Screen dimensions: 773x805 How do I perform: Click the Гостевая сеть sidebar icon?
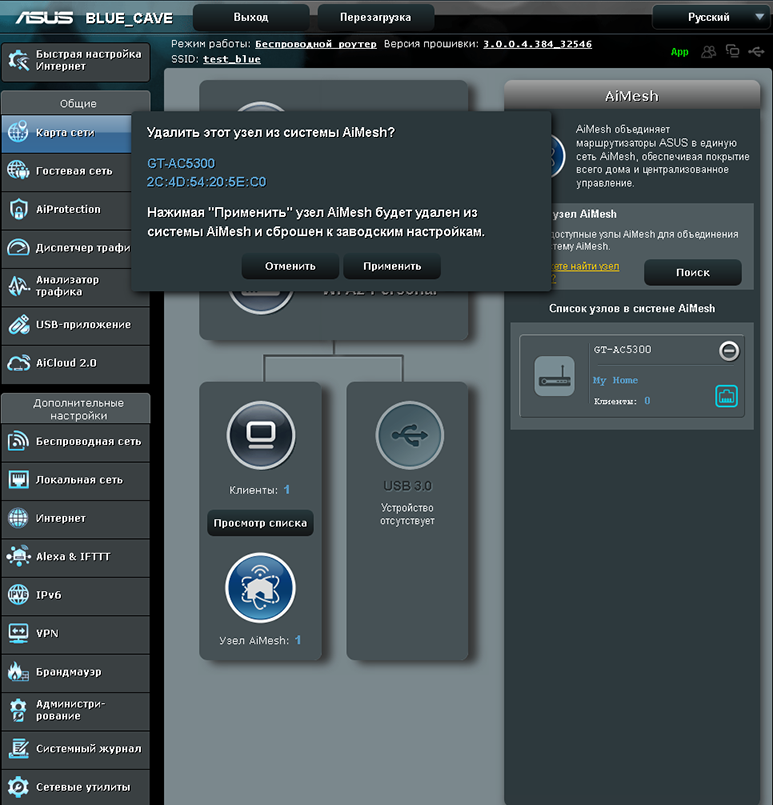(18, 170)
